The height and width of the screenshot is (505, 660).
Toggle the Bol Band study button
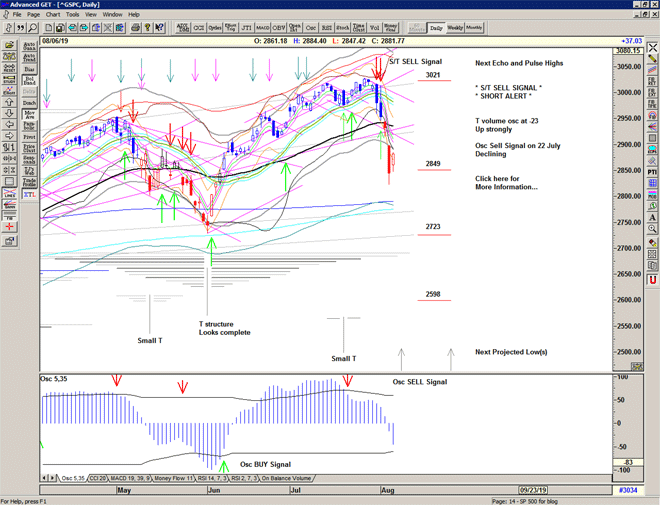29,80
